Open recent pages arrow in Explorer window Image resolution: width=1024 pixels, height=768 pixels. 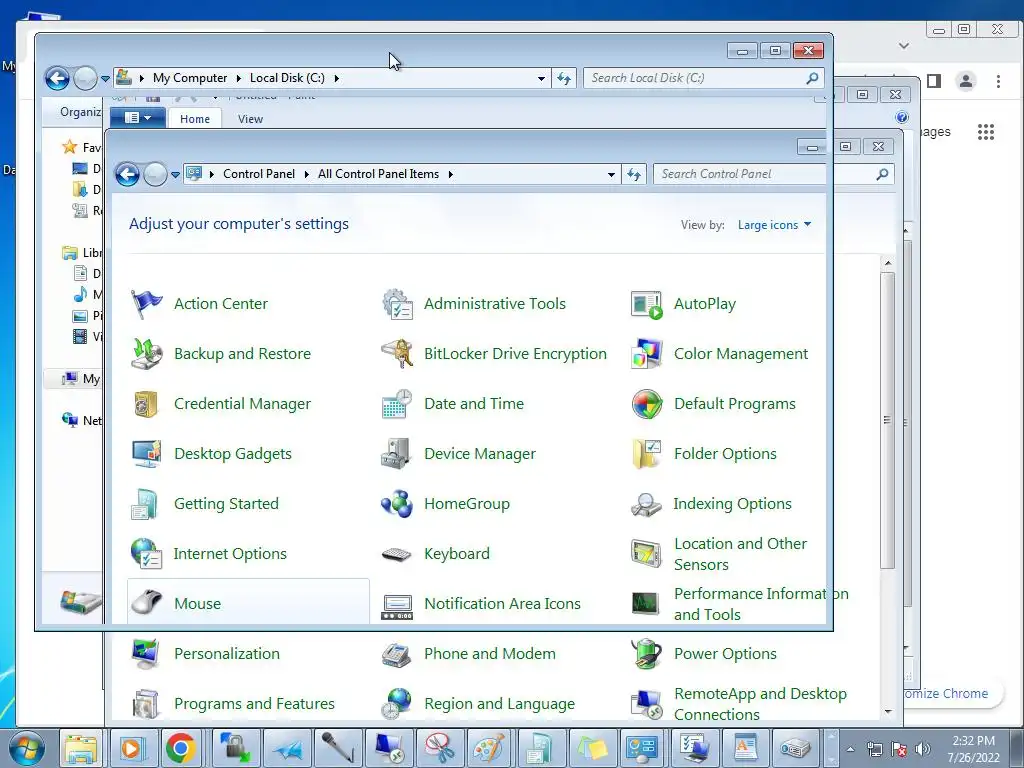pyautogui.click(x=105, y=78)
